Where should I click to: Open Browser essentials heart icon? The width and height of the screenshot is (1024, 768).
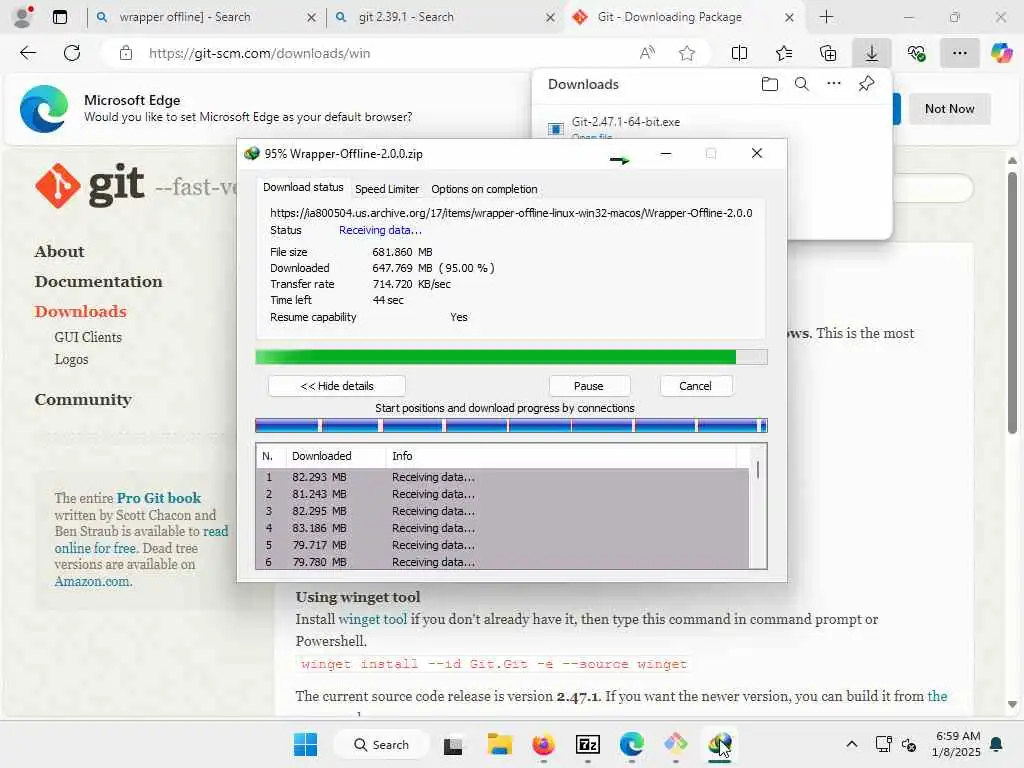916,53
